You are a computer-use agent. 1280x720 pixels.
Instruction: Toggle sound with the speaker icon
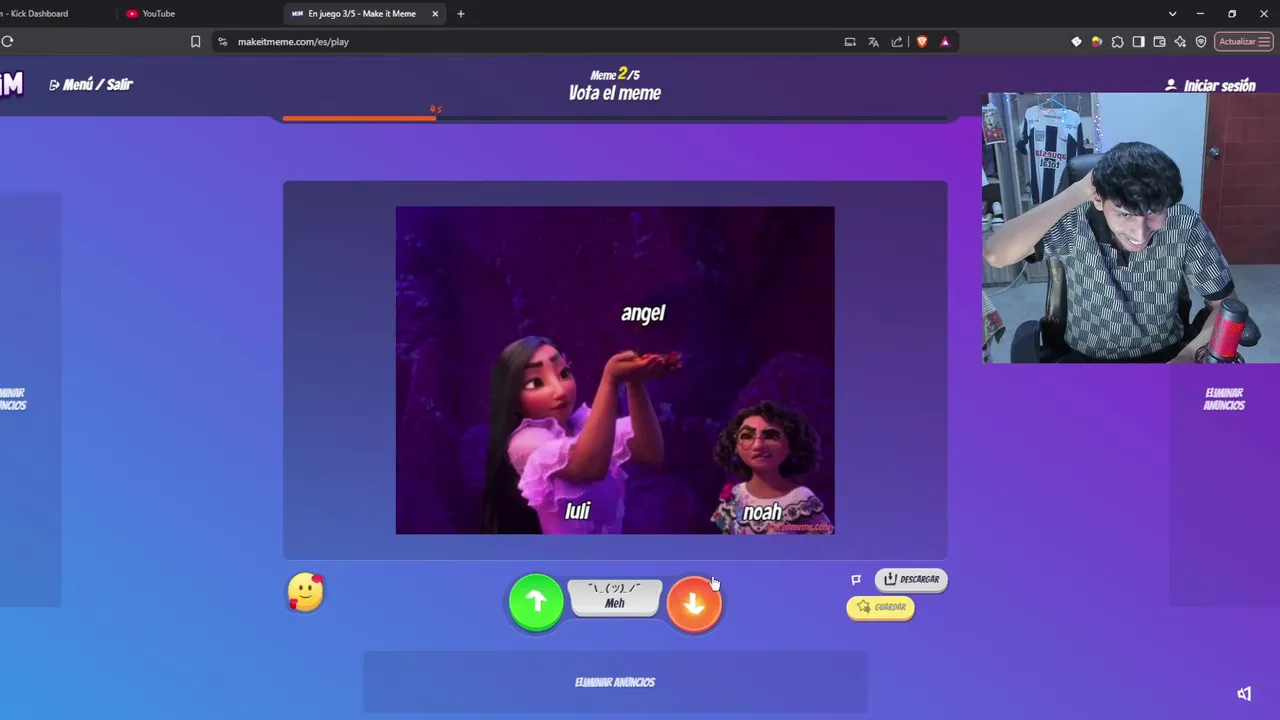coord(1244,694)
